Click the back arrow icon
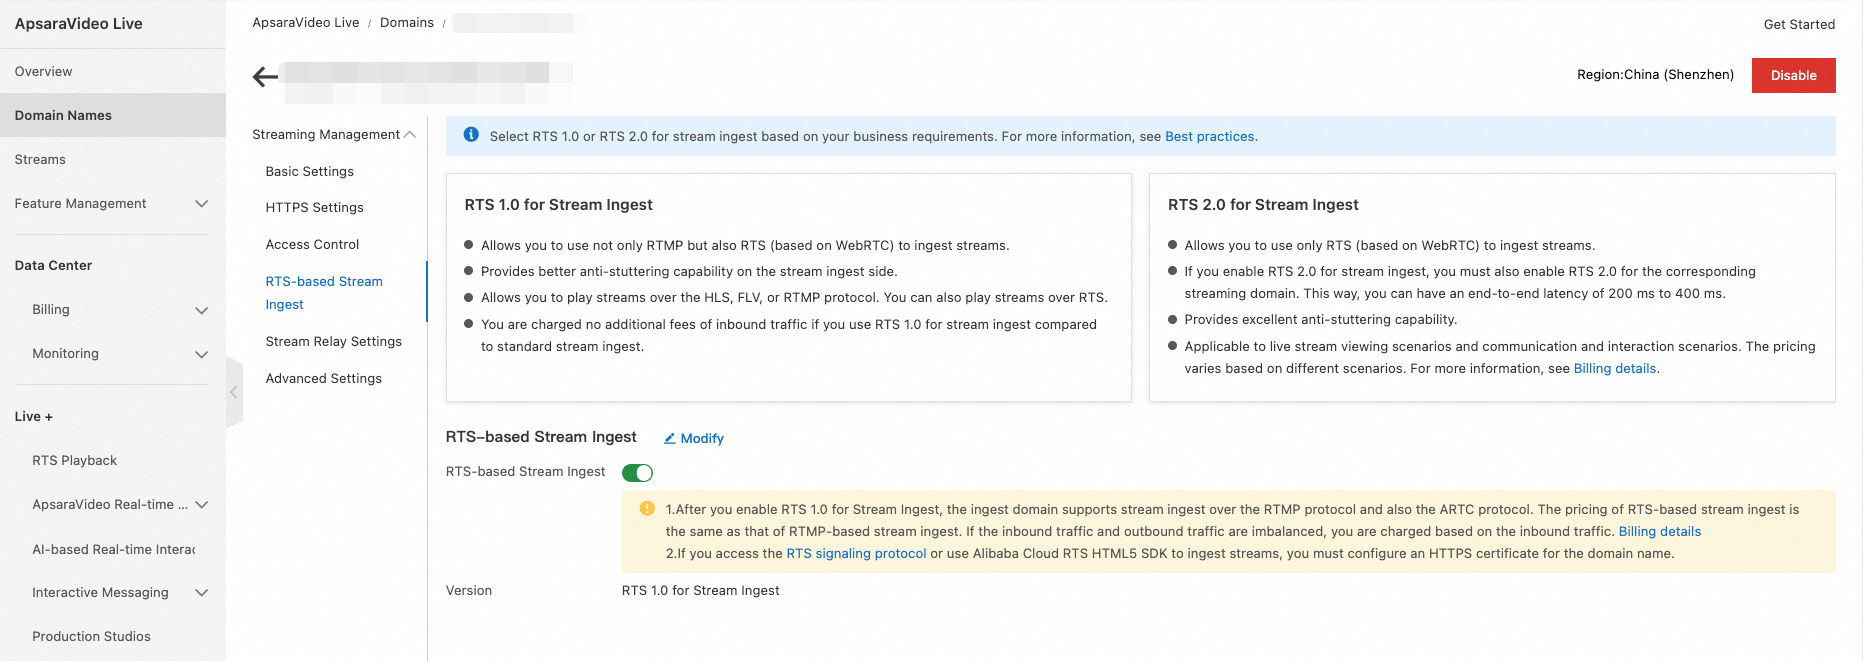The image size is (1865, 661). coord(265,77)
